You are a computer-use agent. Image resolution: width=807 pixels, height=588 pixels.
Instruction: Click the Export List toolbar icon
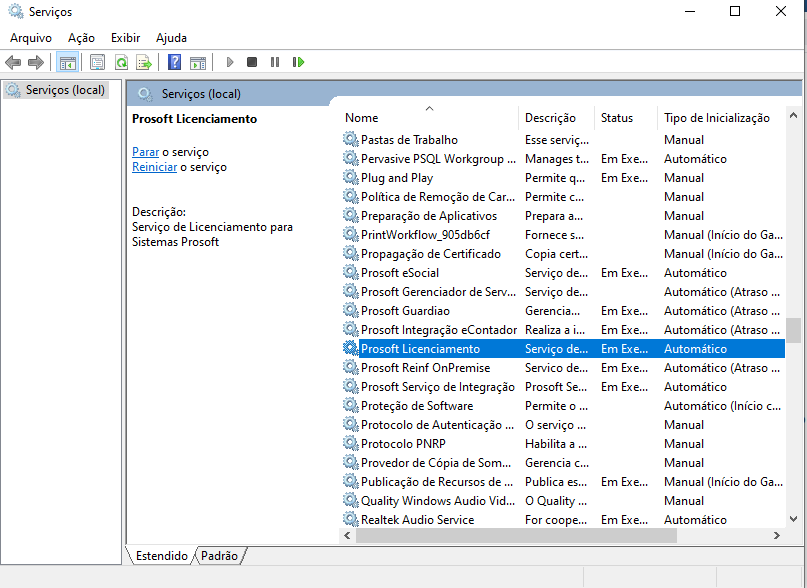coord(144,62)
